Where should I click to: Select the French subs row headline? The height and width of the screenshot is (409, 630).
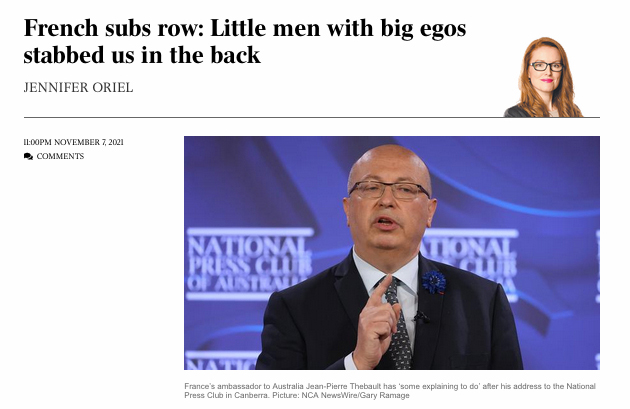pos(245,41)
